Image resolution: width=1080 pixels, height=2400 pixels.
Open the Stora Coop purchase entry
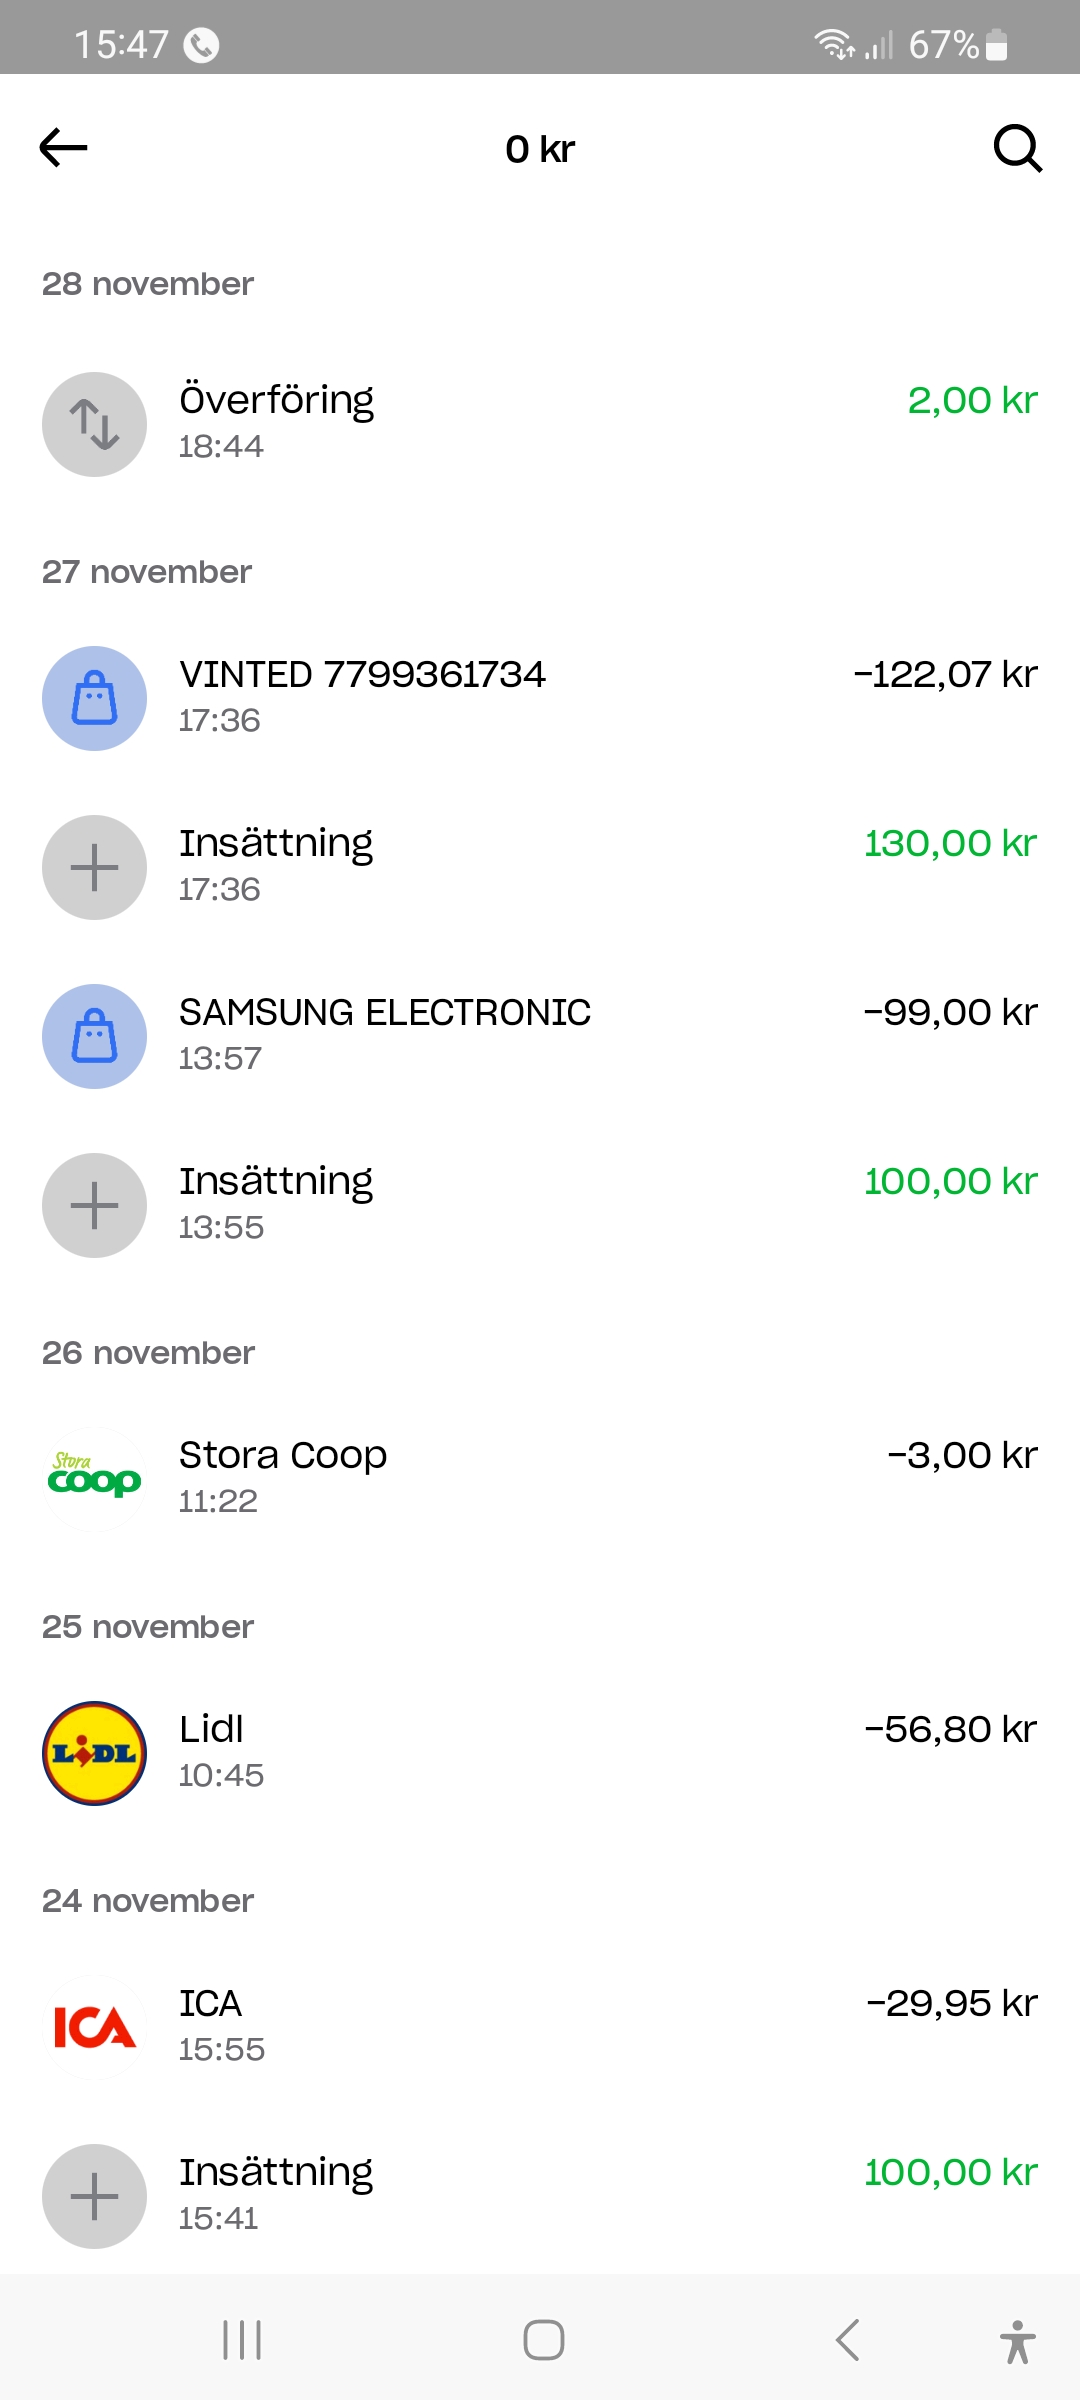click(x=283, y=1456)
